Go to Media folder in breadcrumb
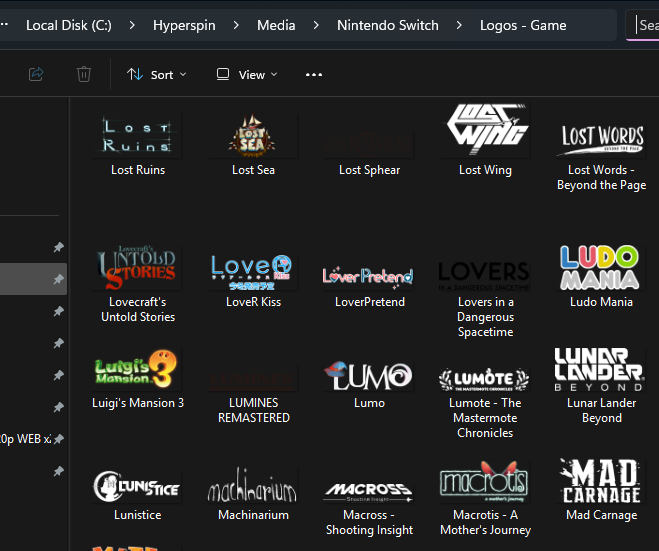 [276, 26]
